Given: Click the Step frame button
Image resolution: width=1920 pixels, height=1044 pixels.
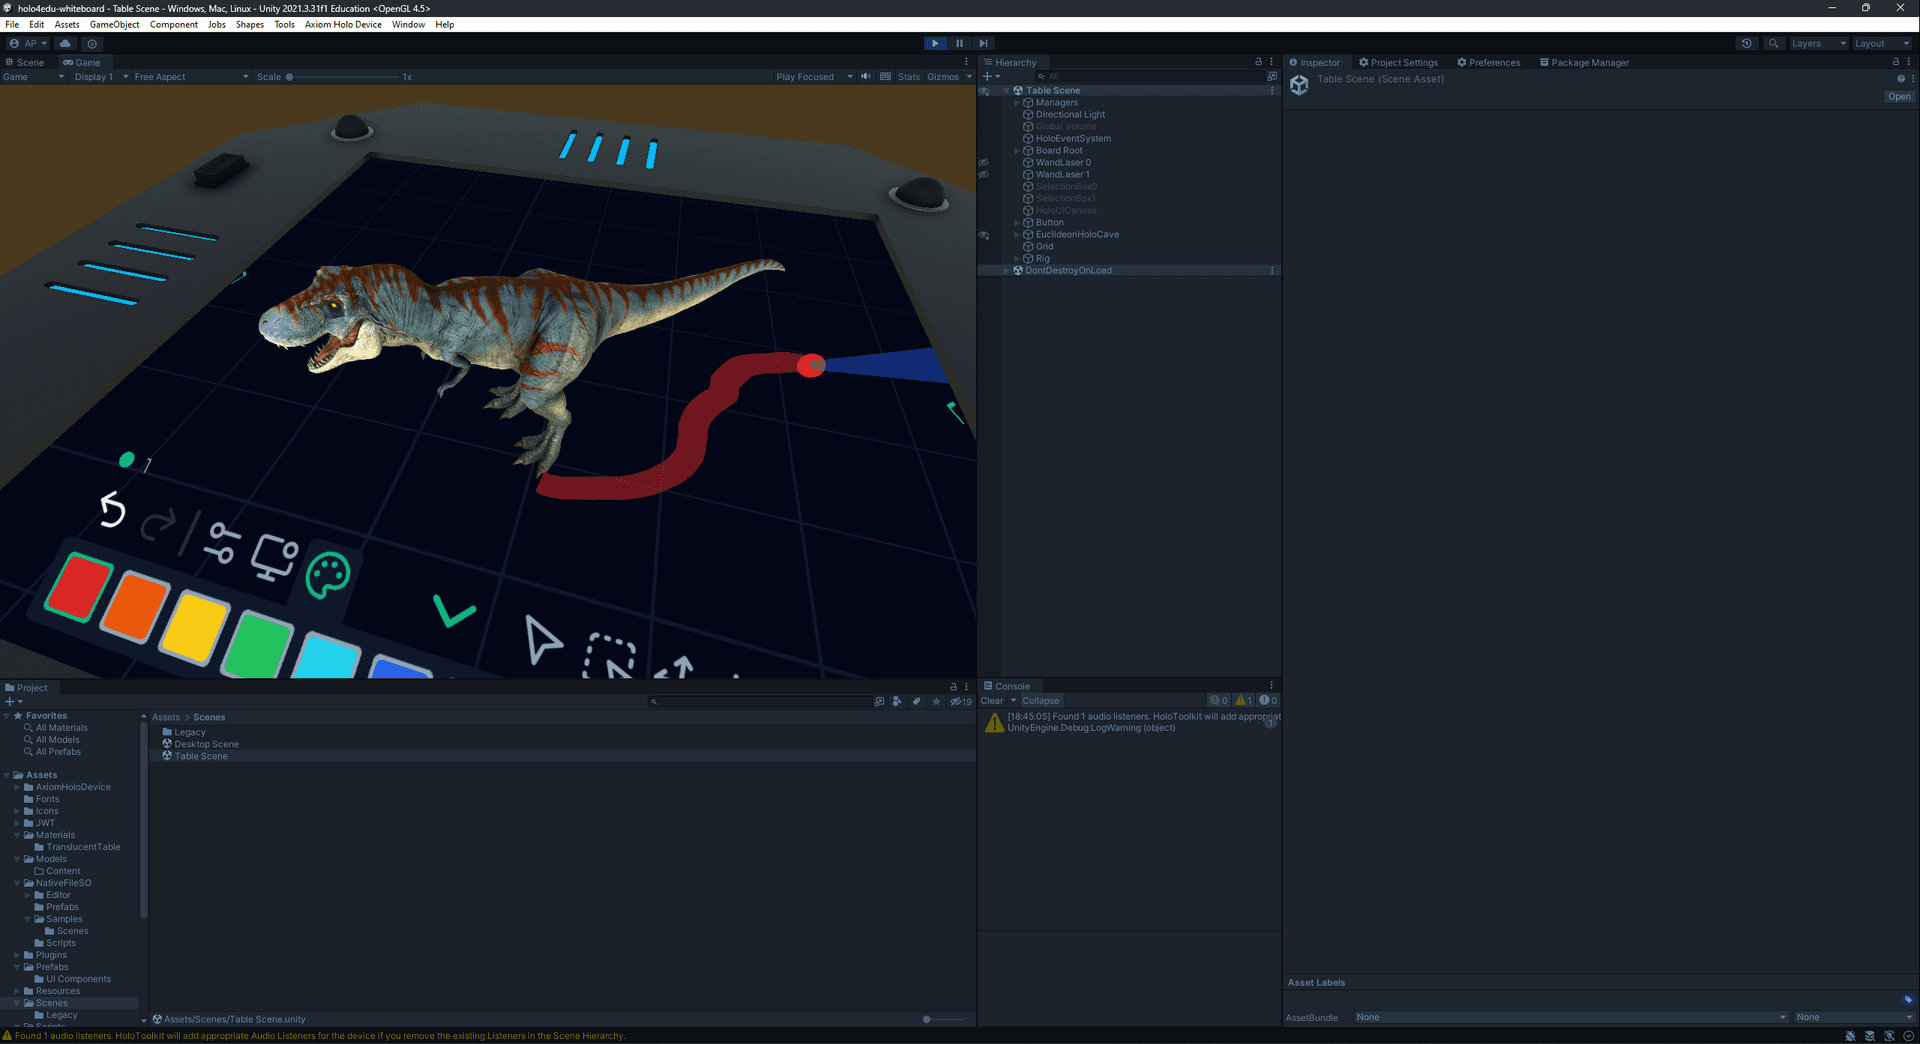Looking at the screenshot, I should click(983, 43).
